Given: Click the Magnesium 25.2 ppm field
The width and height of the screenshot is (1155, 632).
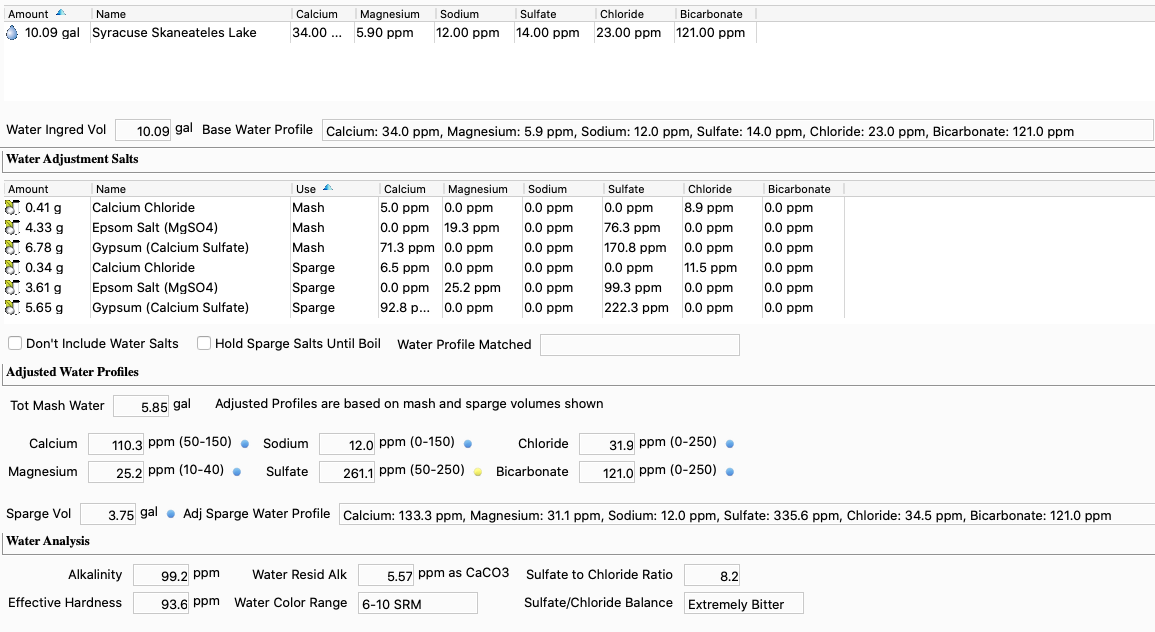Looking at the screenshot, I should pyautogui.click(x=116, y=472).
